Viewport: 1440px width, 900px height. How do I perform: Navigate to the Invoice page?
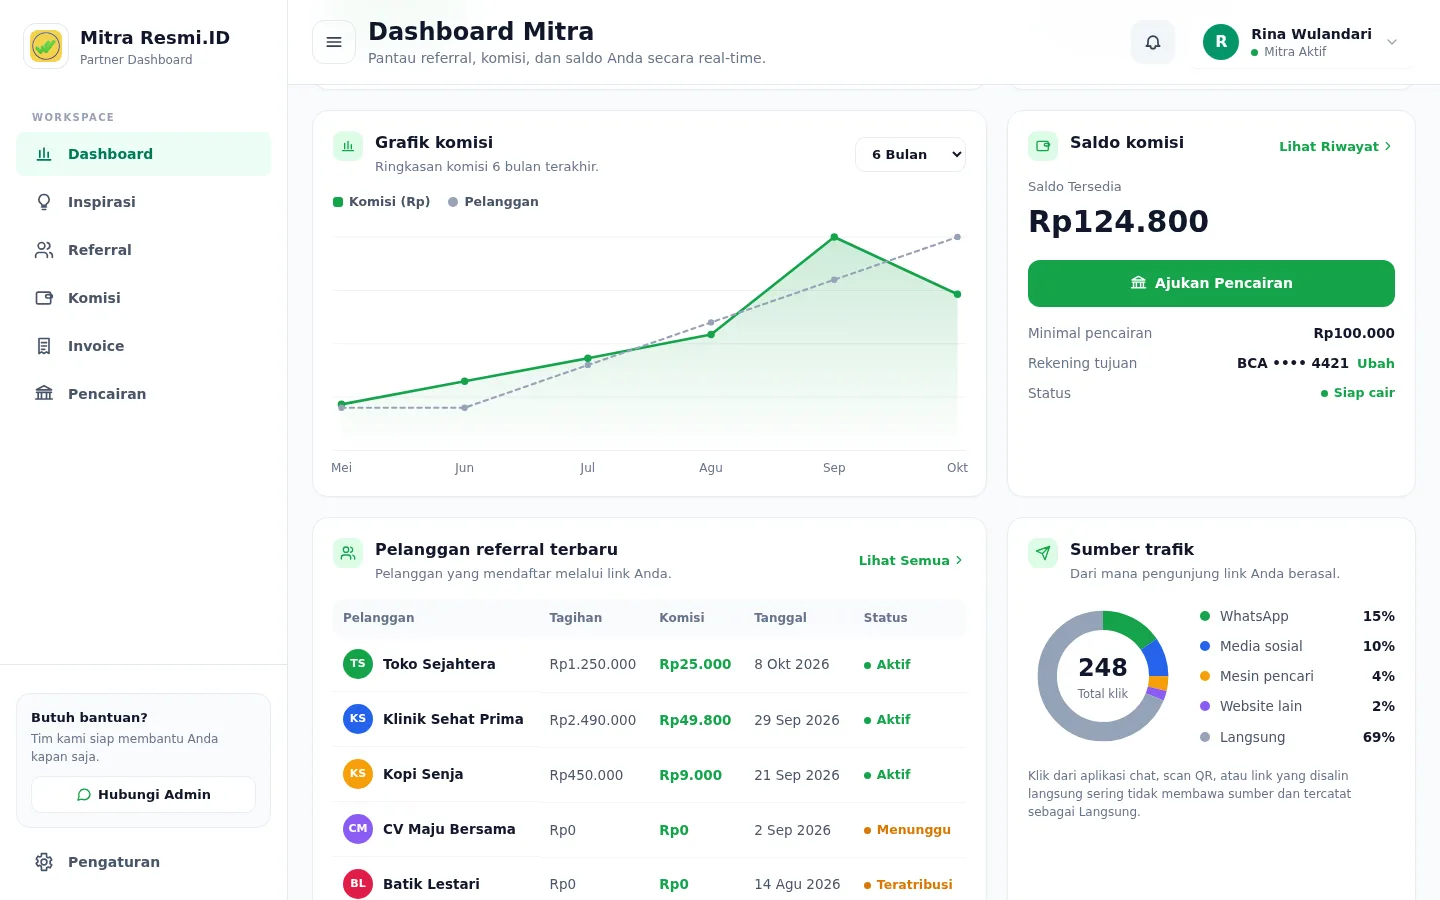[x=144, y=346]
